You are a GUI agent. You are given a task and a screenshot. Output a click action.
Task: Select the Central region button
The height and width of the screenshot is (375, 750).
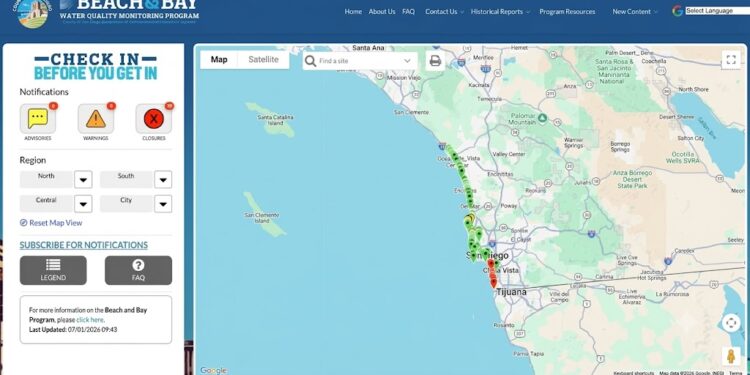pos(46,204)
